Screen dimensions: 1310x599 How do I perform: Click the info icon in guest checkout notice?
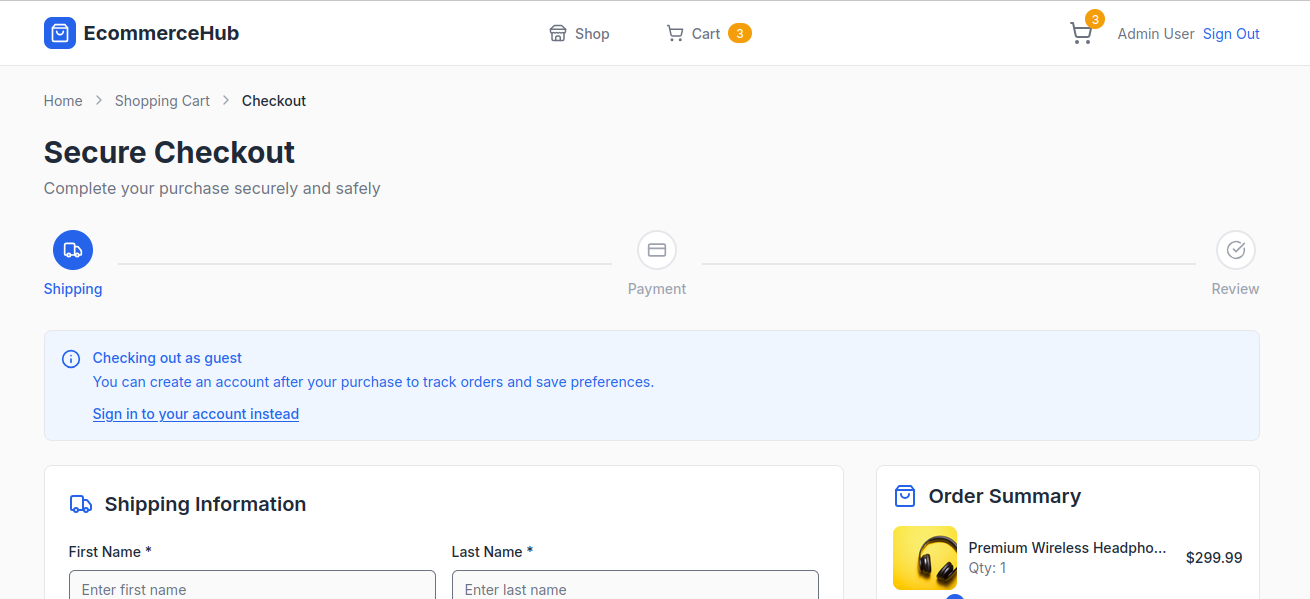71,359
